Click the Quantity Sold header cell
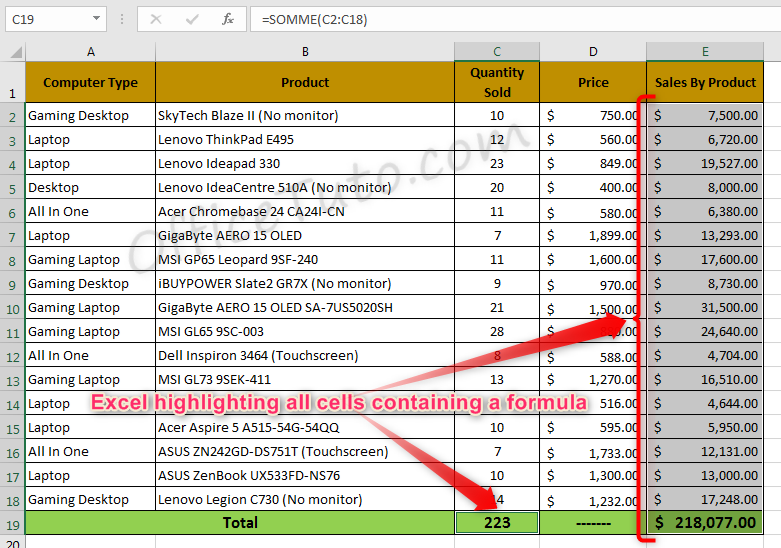Viewport: 781px width, 548px height. pyautogui.click(x=497, y=82)
